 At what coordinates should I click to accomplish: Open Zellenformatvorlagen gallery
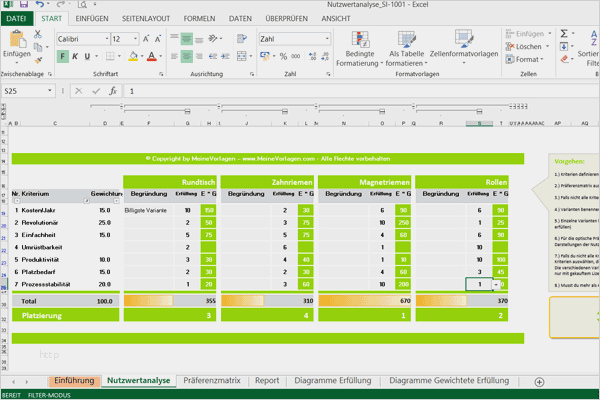pos(464,47)
